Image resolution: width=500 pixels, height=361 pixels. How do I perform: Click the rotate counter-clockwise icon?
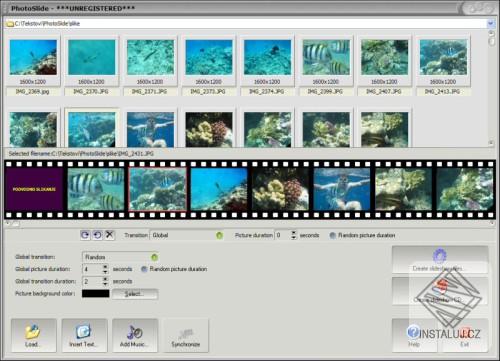click(97, 235)
